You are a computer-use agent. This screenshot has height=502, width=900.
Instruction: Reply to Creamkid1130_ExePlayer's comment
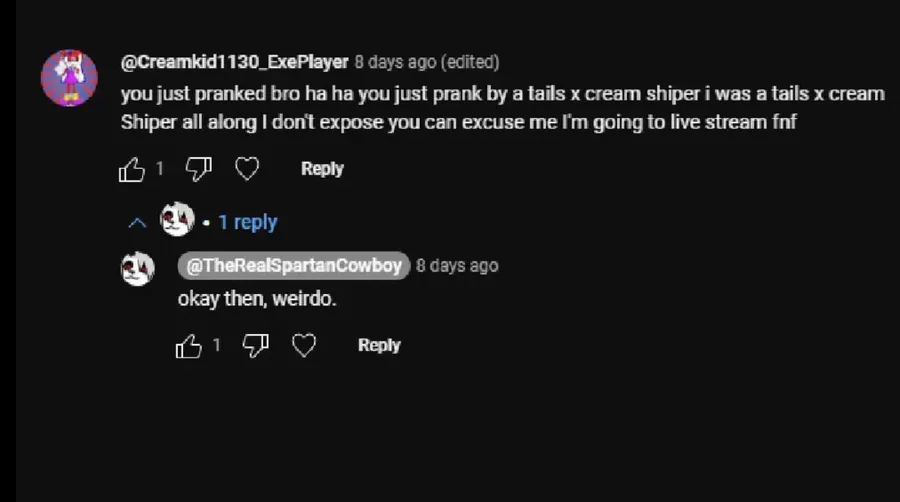pos(322,169)
